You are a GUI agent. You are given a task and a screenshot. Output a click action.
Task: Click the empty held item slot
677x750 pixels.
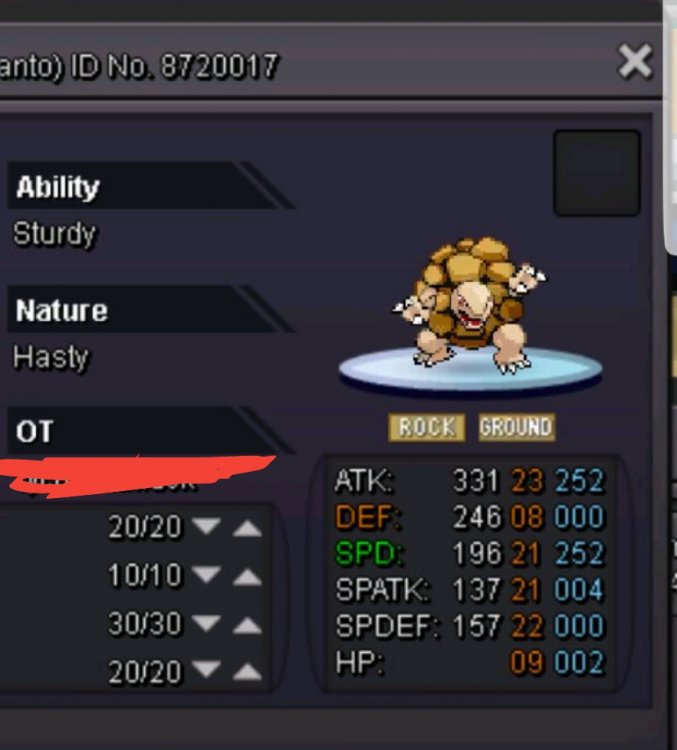point(597,173)
